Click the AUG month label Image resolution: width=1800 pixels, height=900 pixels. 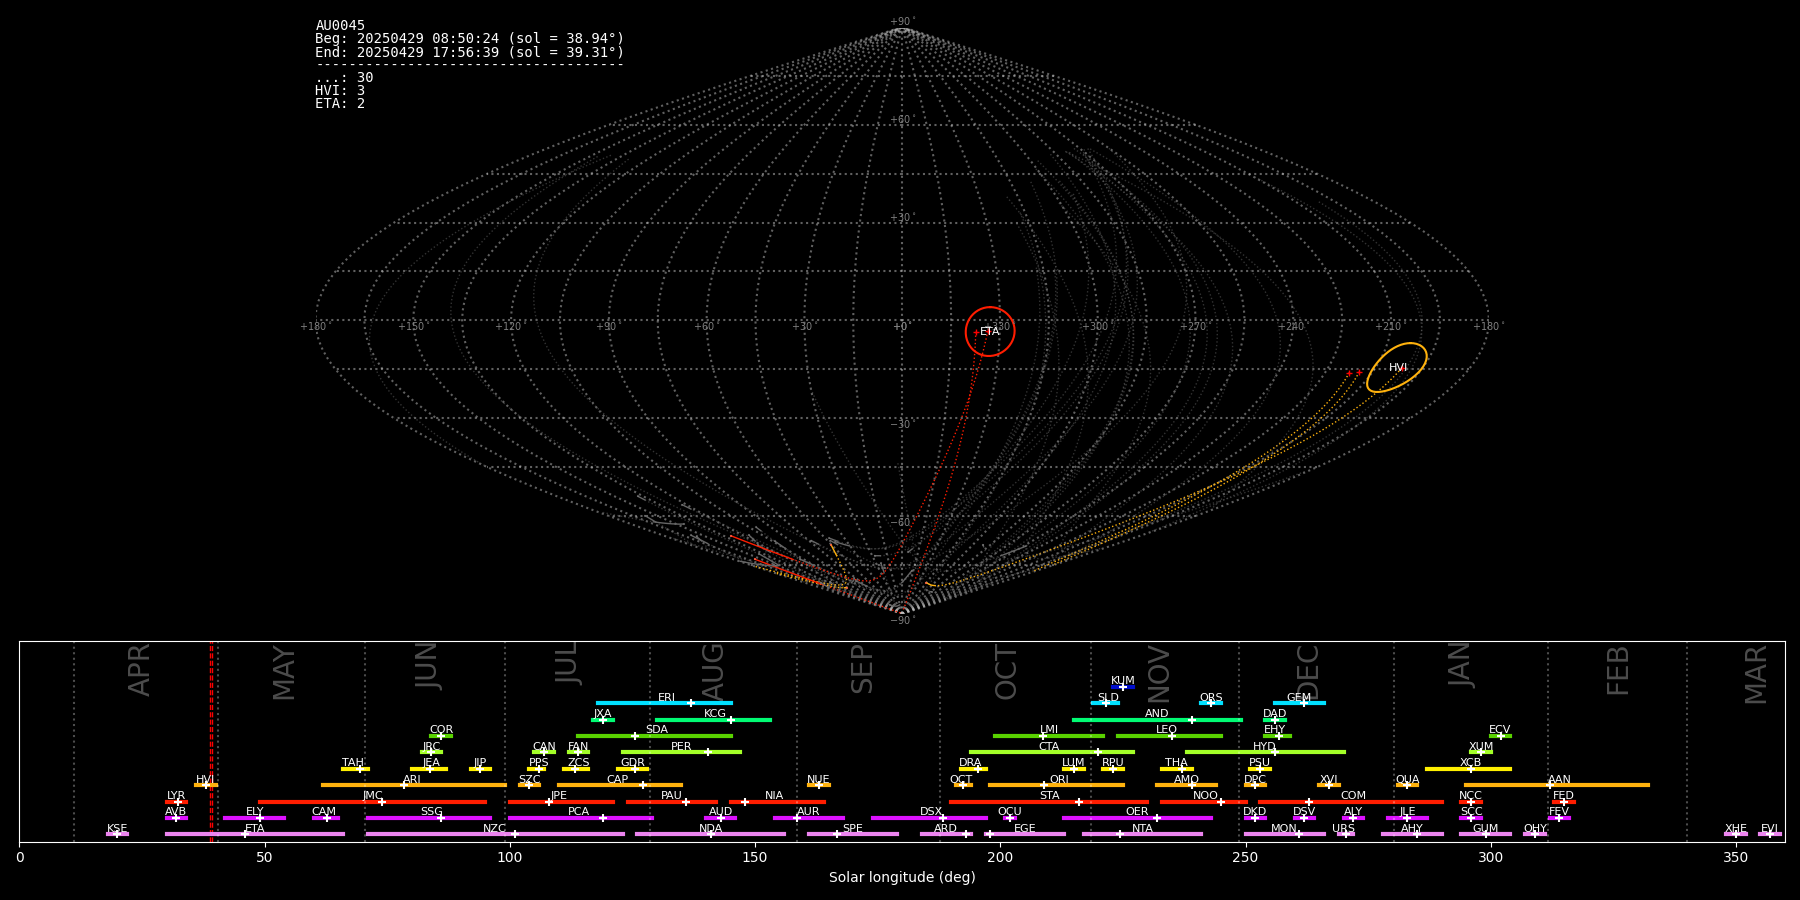tap(713, 672)
